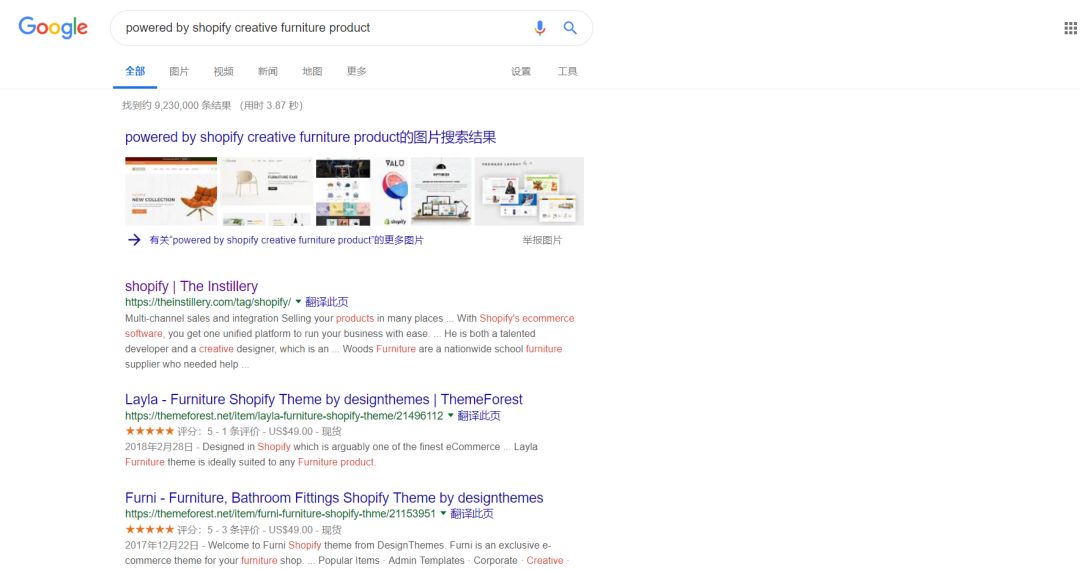Switch to the 图片 (Images) tab
The height and width of the screenshot is (570, 1080).
tap(179, 72)
